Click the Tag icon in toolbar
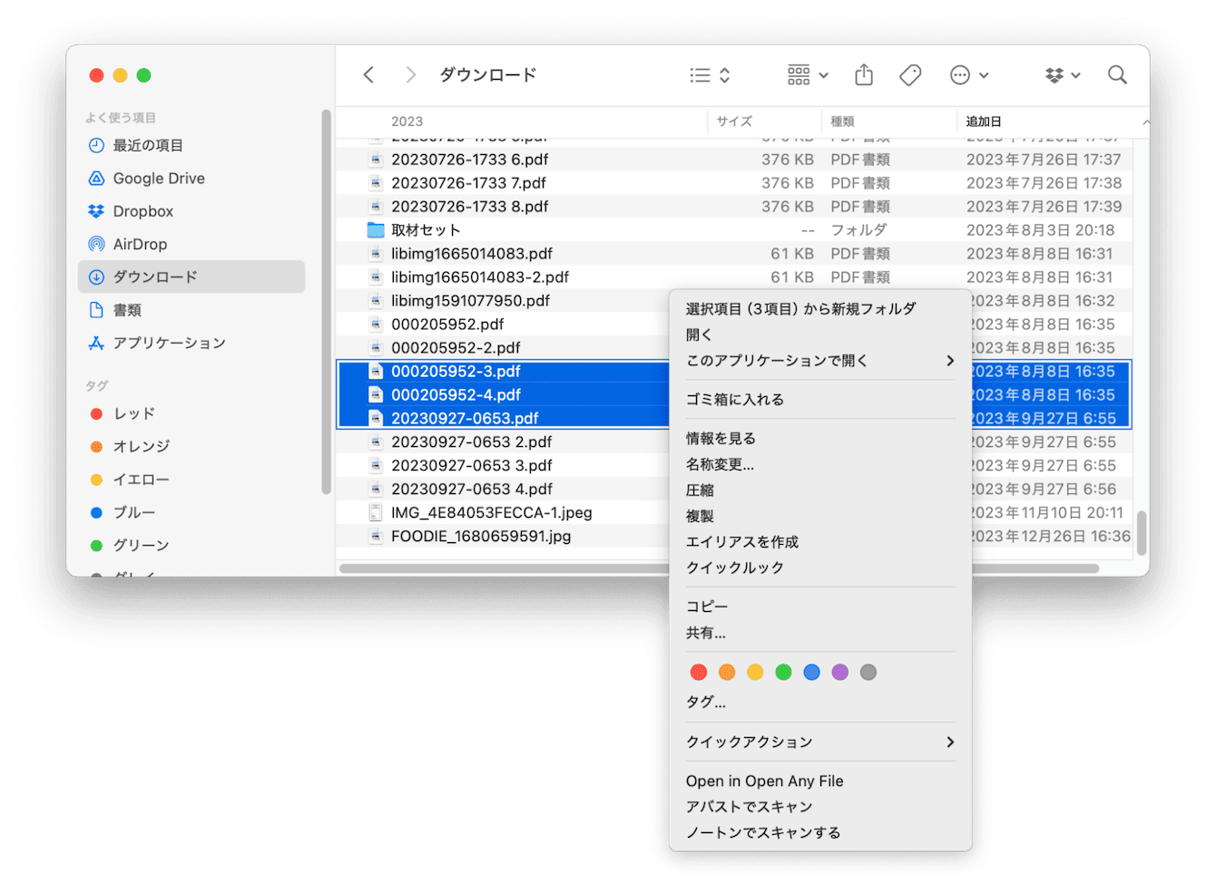Viewport: 1216px width, 883px height. tap(910, 75)
